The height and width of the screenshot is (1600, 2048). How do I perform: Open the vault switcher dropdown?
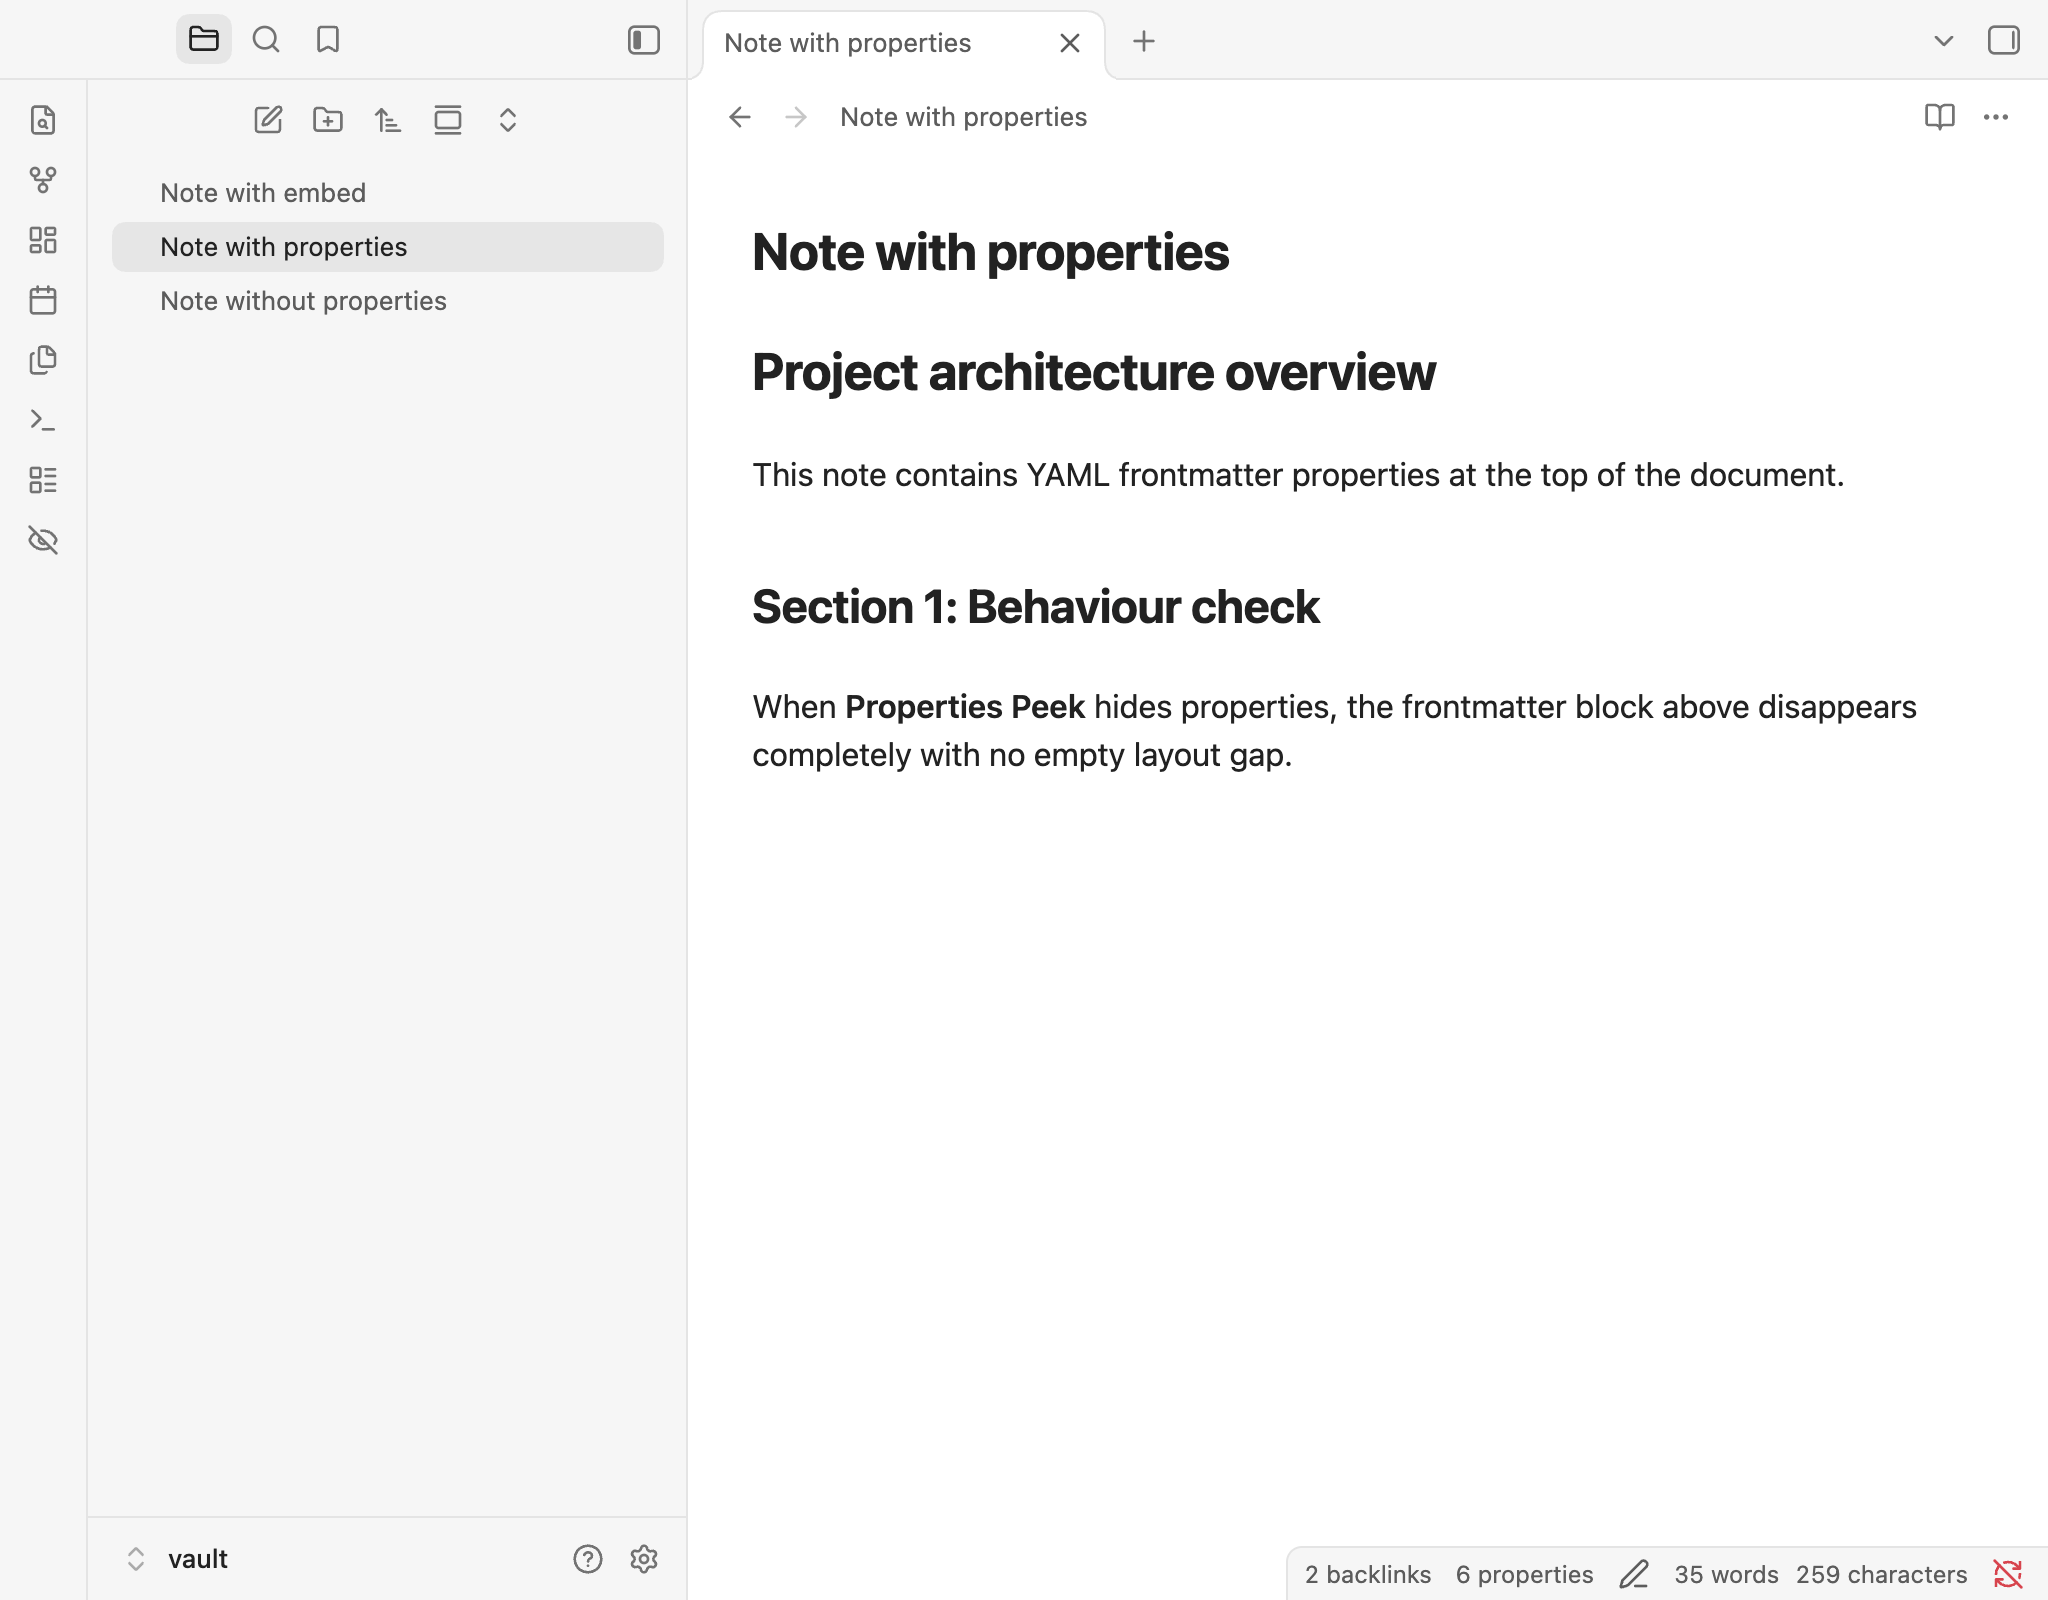(178, 1559)
